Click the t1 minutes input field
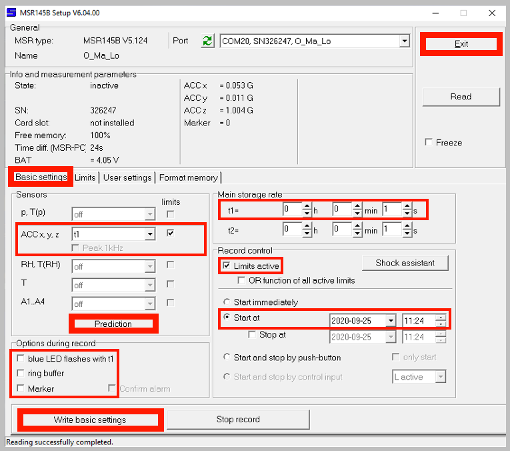Viewport: 510px width, 452px height. [342, 210]
